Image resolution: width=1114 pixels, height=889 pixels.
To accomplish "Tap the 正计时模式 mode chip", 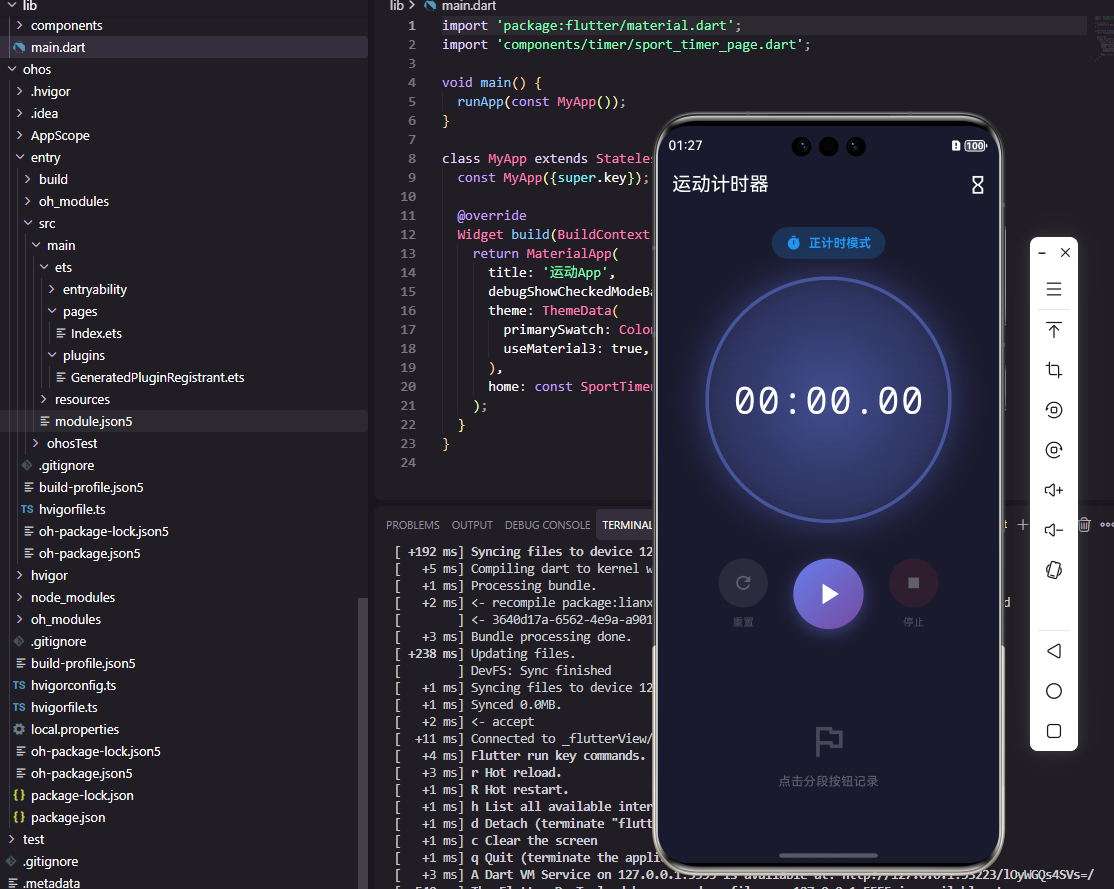I will tap(828, 243).
